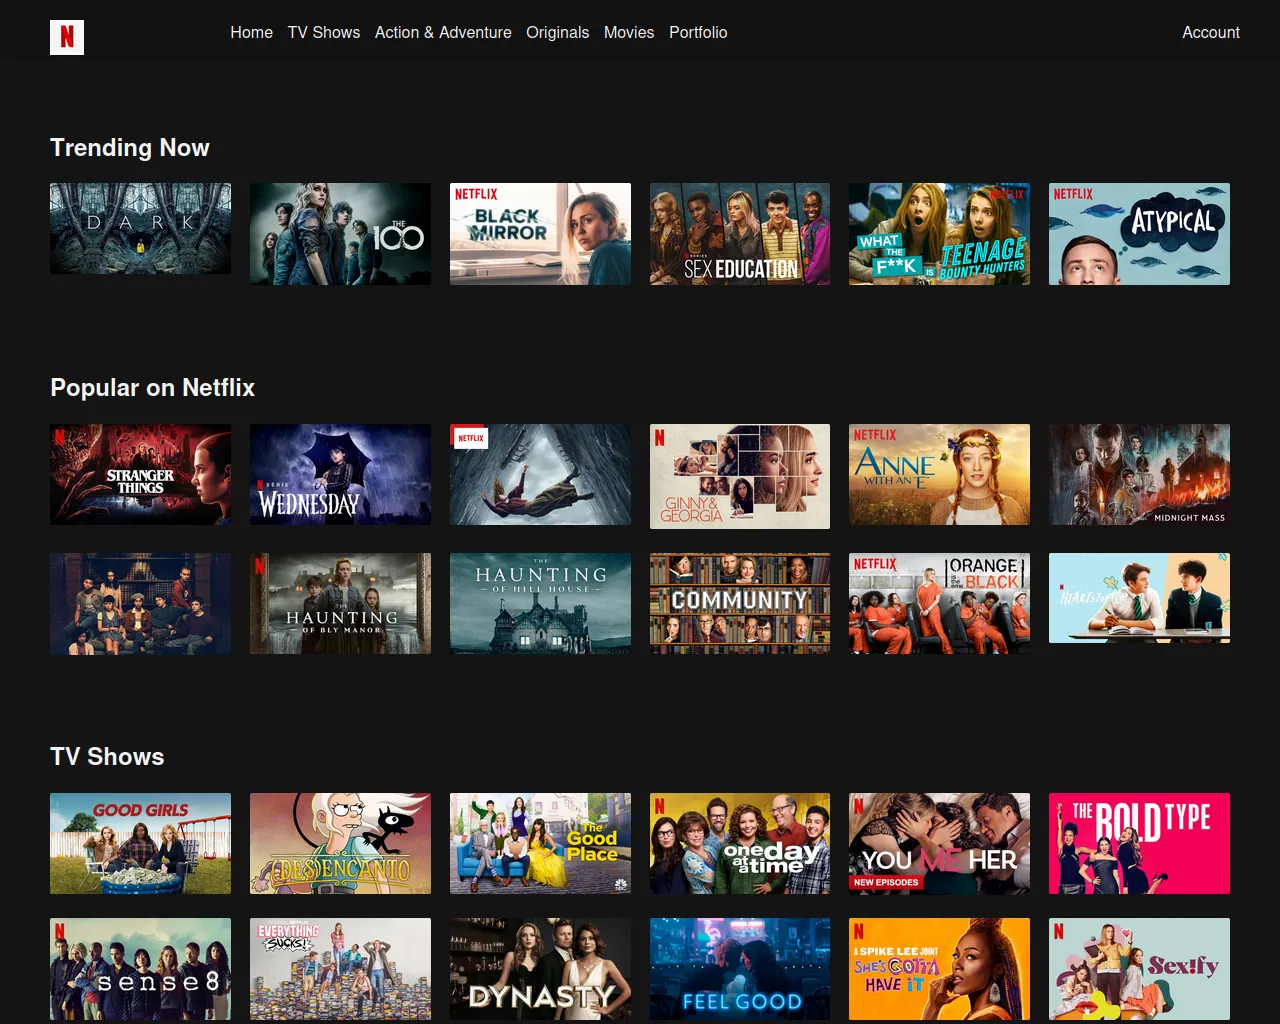Select the Feel Good thumbnail

[740, 969]
